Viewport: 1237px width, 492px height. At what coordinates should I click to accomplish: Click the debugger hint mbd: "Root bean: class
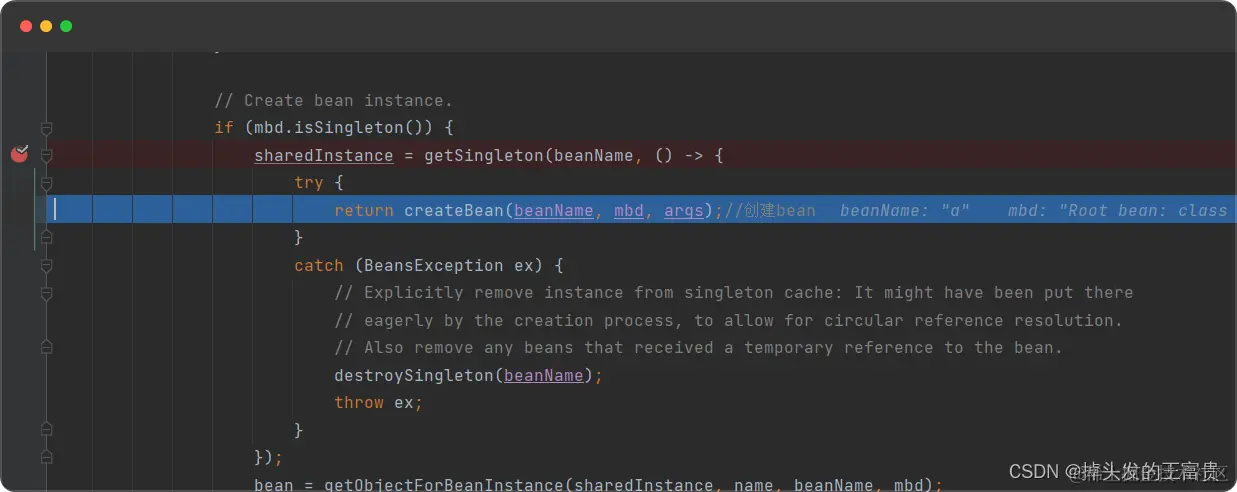[1117, 210]
